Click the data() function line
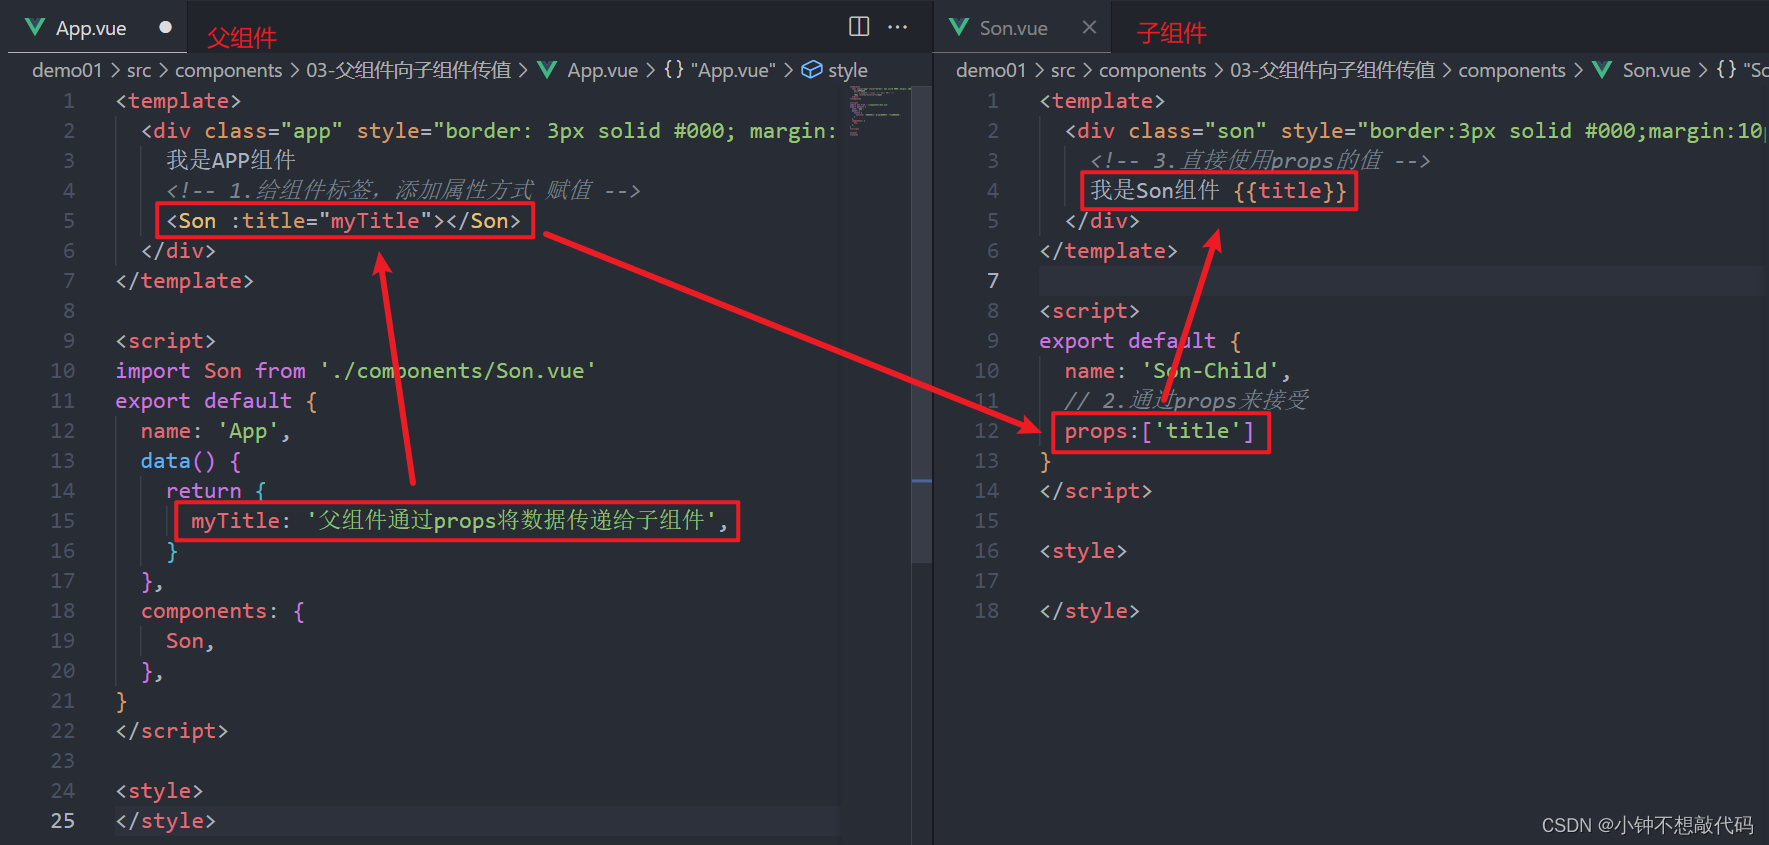Screen dimensions: 1769x845 (x=191, y=460)
